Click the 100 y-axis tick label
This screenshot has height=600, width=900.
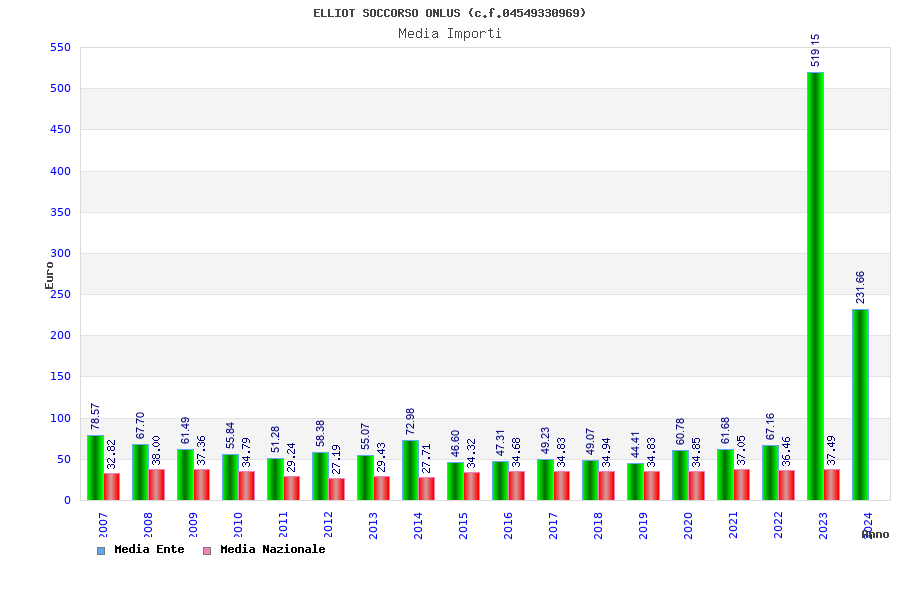coord(60,418)
